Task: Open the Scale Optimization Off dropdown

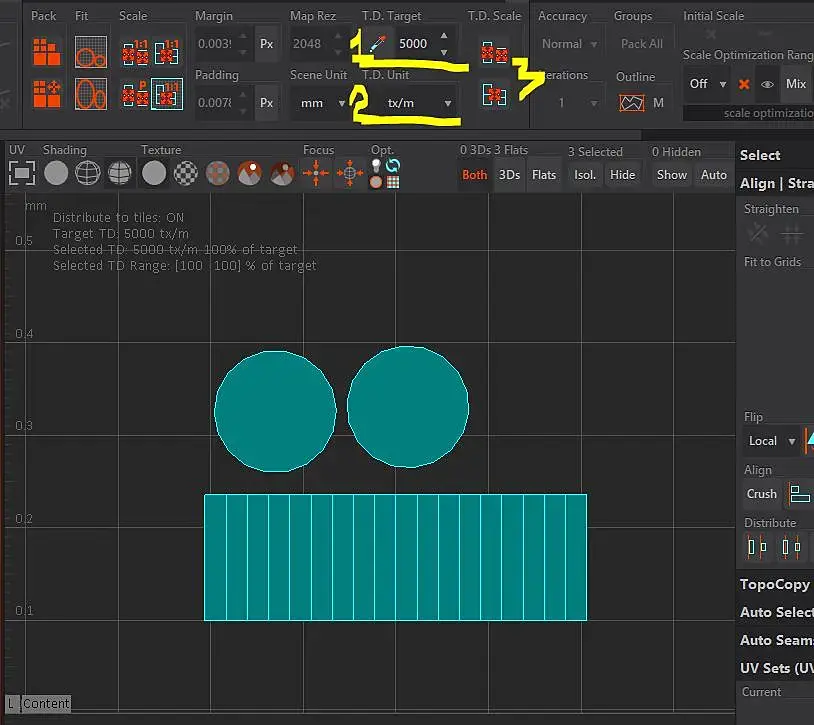Action: tap(707, 84)
